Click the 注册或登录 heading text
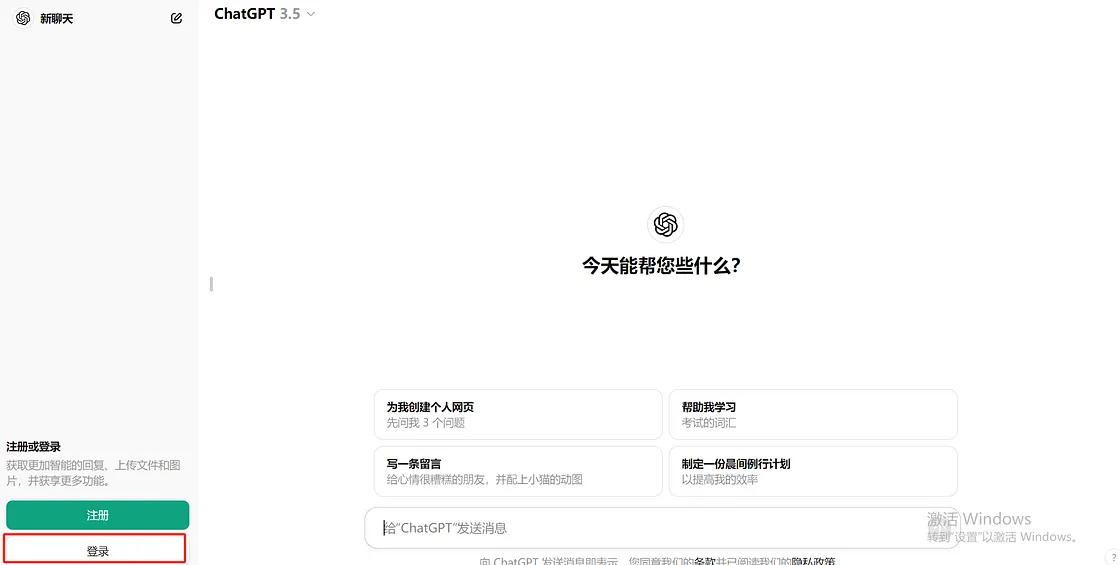The image size is (1120, 565). [34, 446]
